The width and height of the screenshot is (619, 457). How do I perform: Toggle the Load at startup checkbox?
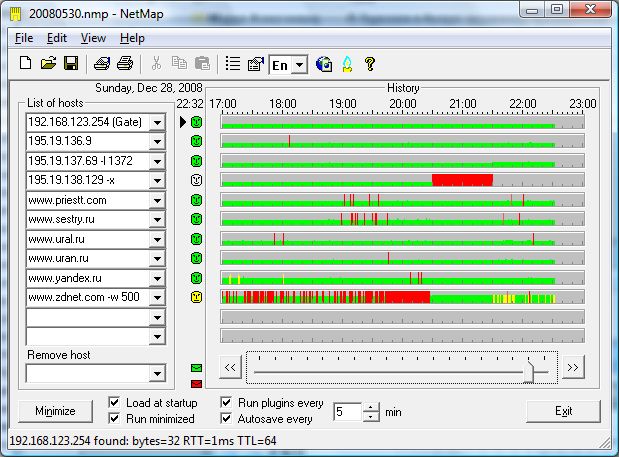tap(114, 403)
